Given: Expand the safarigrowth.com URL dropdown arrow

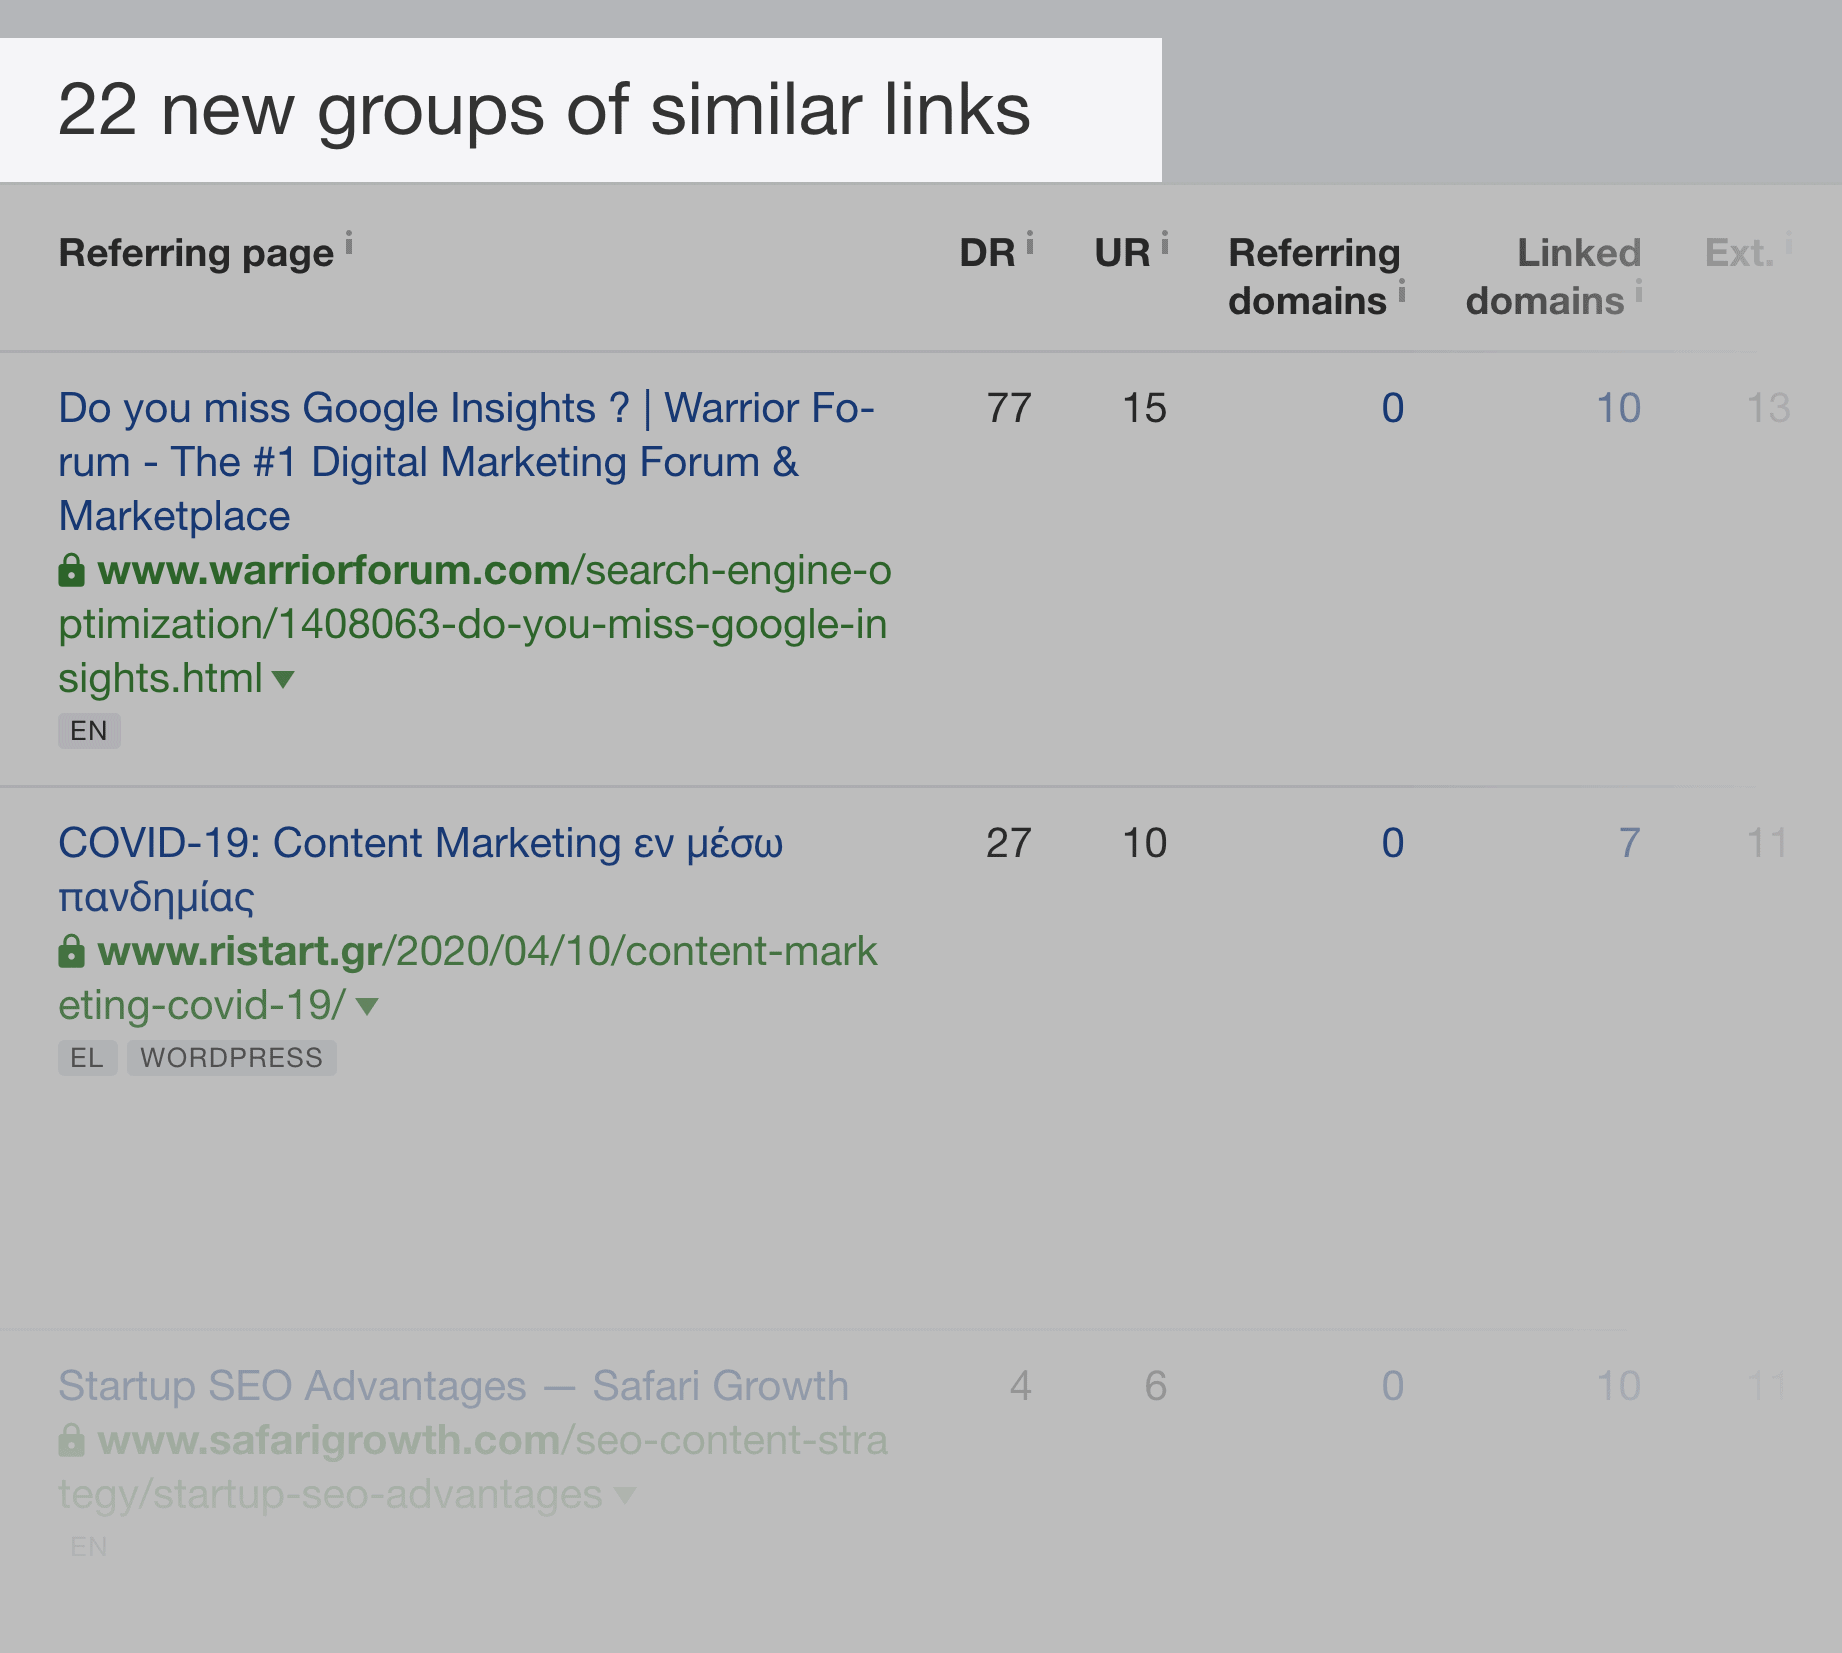Looking at the screenshot, I should coord(625,1495).
